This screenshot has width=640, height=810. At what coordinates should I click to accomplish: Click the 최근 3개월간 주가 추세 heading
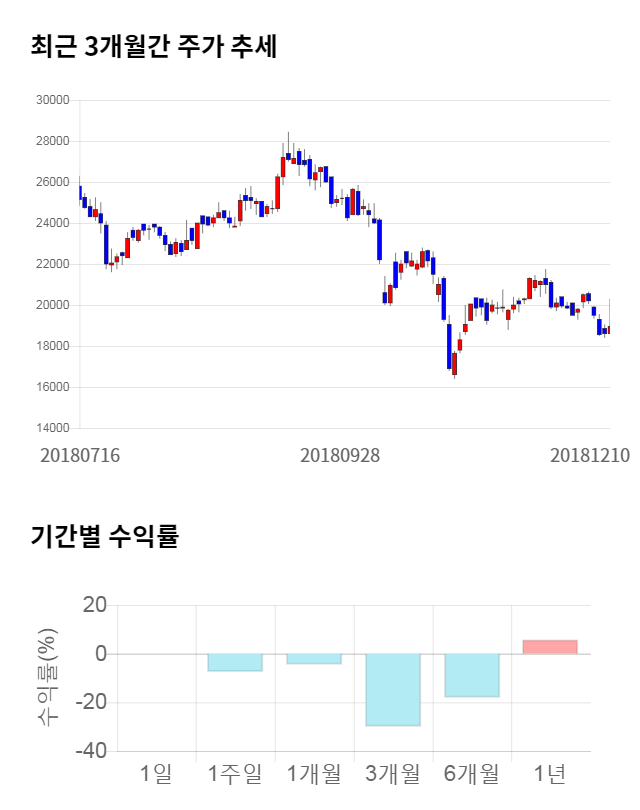(153, 46)
